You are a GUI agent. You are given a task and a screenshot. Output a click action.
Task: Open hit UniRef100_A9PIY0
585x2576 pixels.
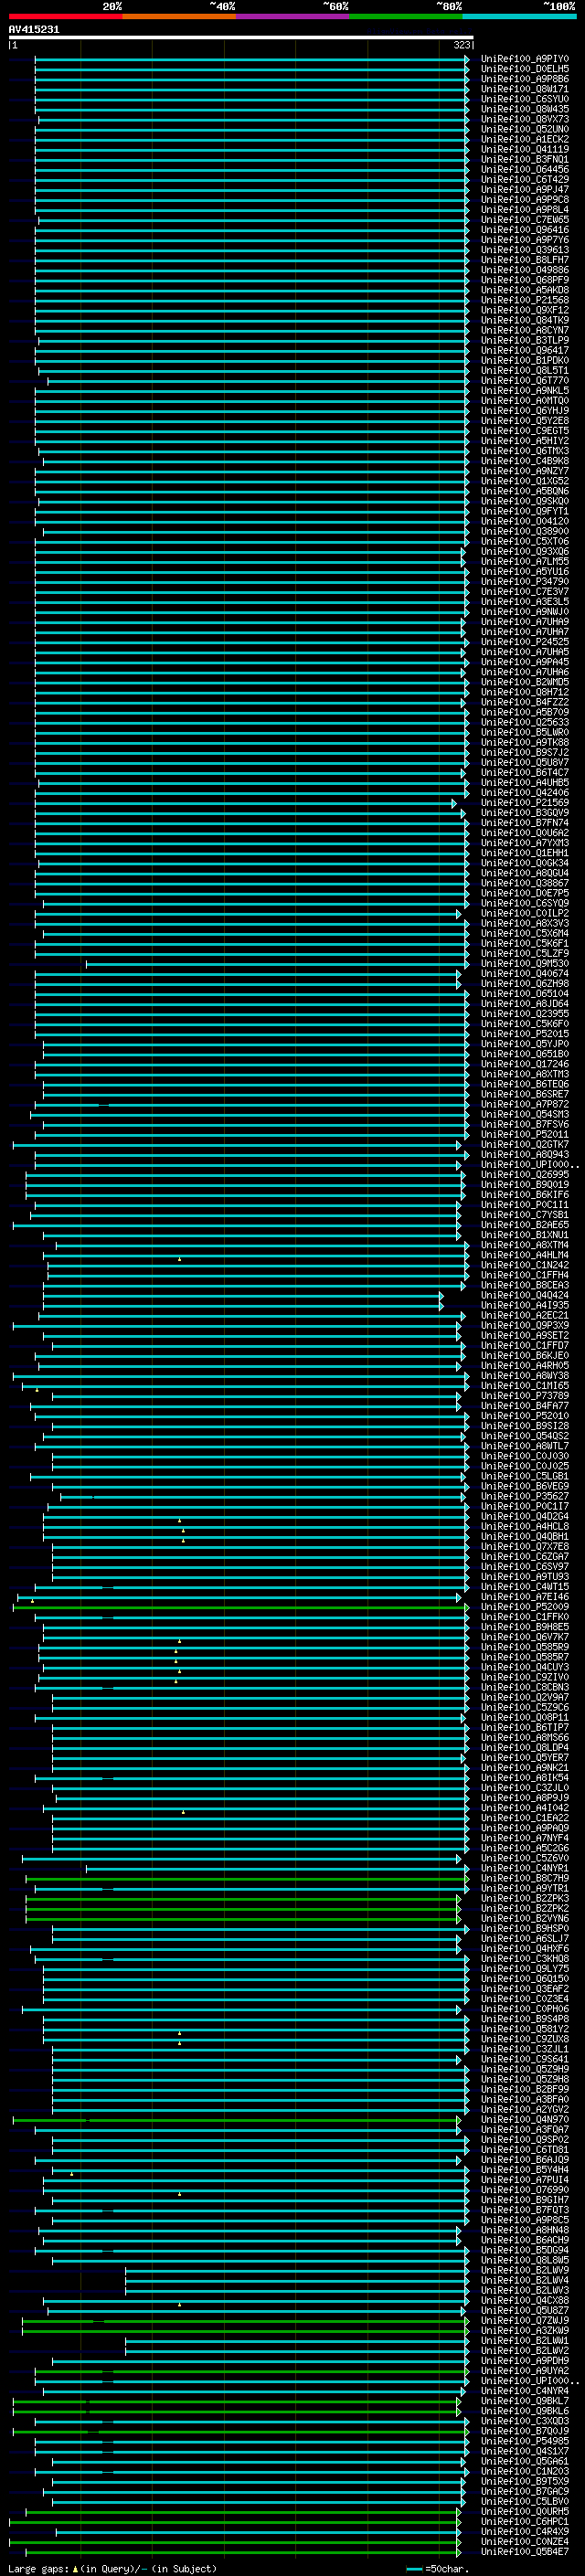[525, 59]
